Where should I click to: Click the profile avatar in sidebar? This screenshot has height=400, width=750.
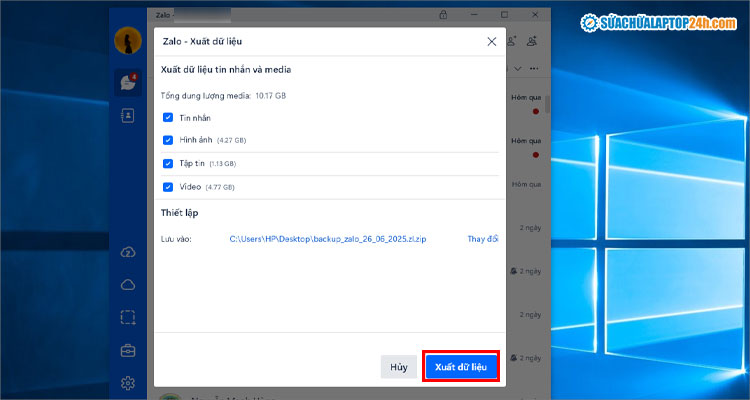tap(127, 40)
